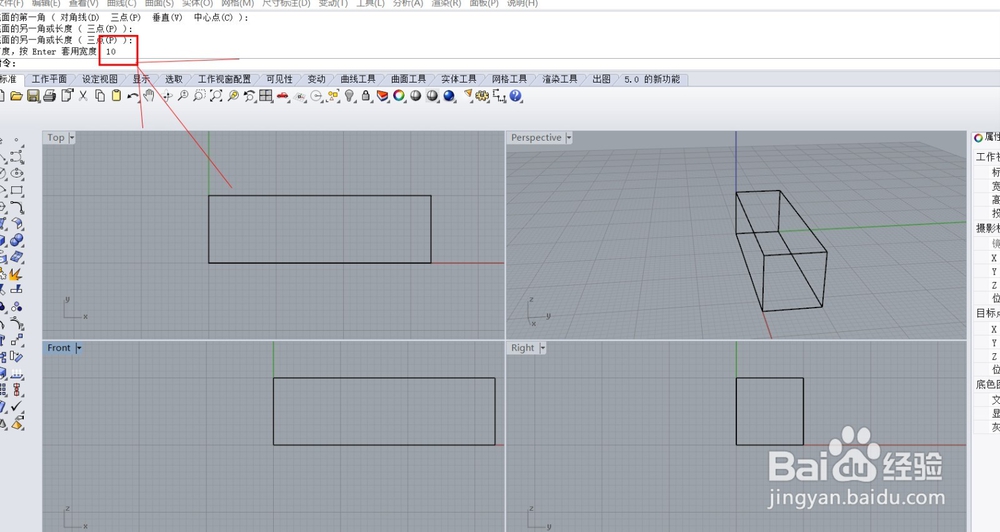This screenshot has width=1000, height=532.
Task: Click the four-viewport layout icon
Action: coord(266,96)
